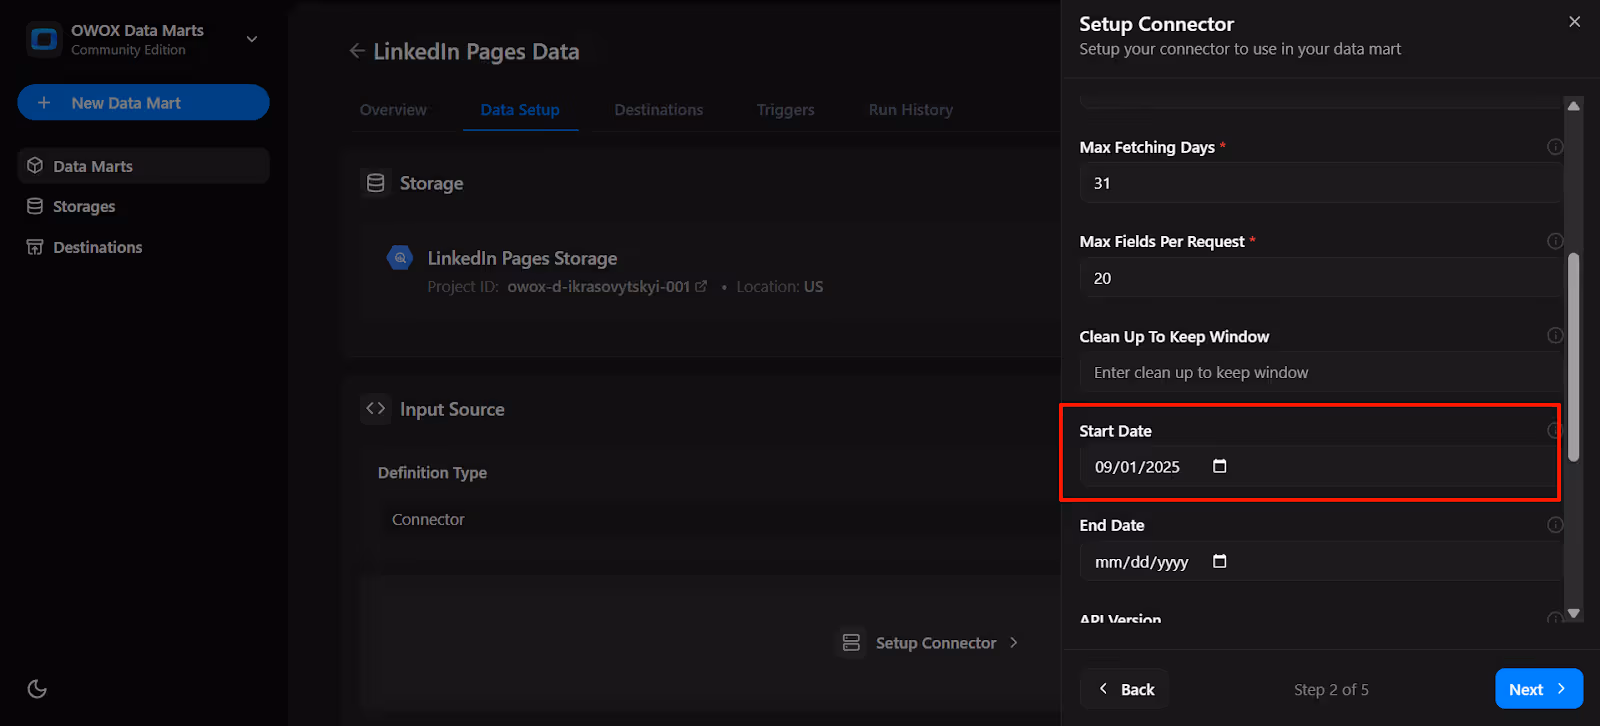The height and width of the screenshot is (726, 1600).
Task: Click the Clean Up To Keep Window input
Action: coord(1320,373)
